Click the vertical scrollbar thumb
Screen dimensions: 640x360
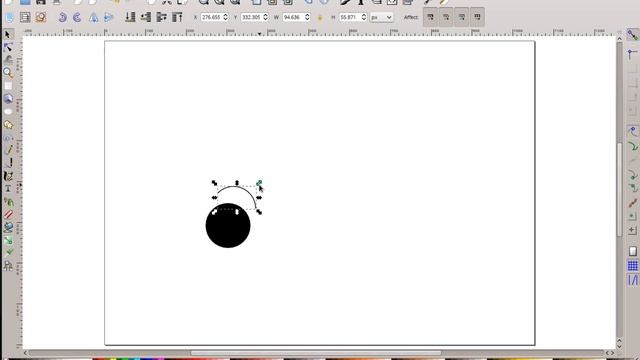pyautogui.click(x=619, y=189)
